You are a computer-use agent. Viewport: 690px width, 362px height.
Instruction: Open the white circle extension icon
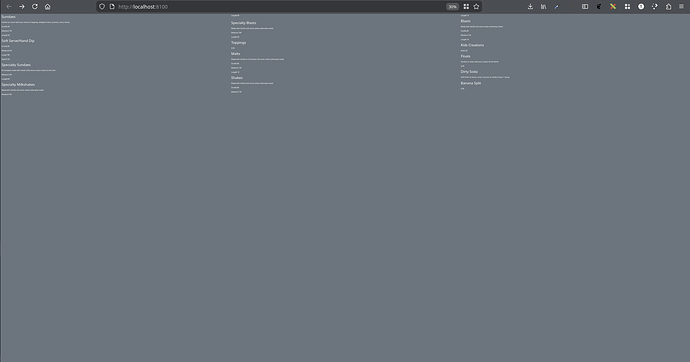(x=641, y=7)
